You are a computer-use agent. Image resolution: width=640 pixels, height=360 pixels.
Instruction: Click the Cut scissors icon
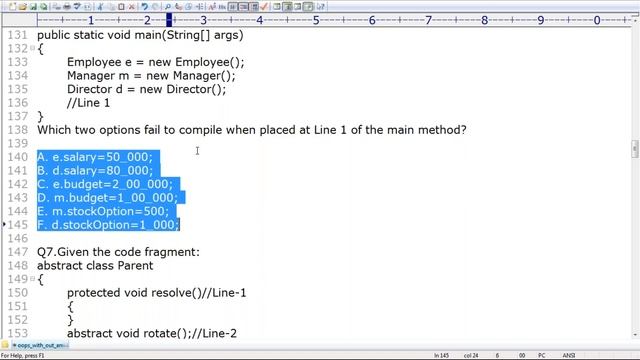pyautogui.click(x=99, y=7)
